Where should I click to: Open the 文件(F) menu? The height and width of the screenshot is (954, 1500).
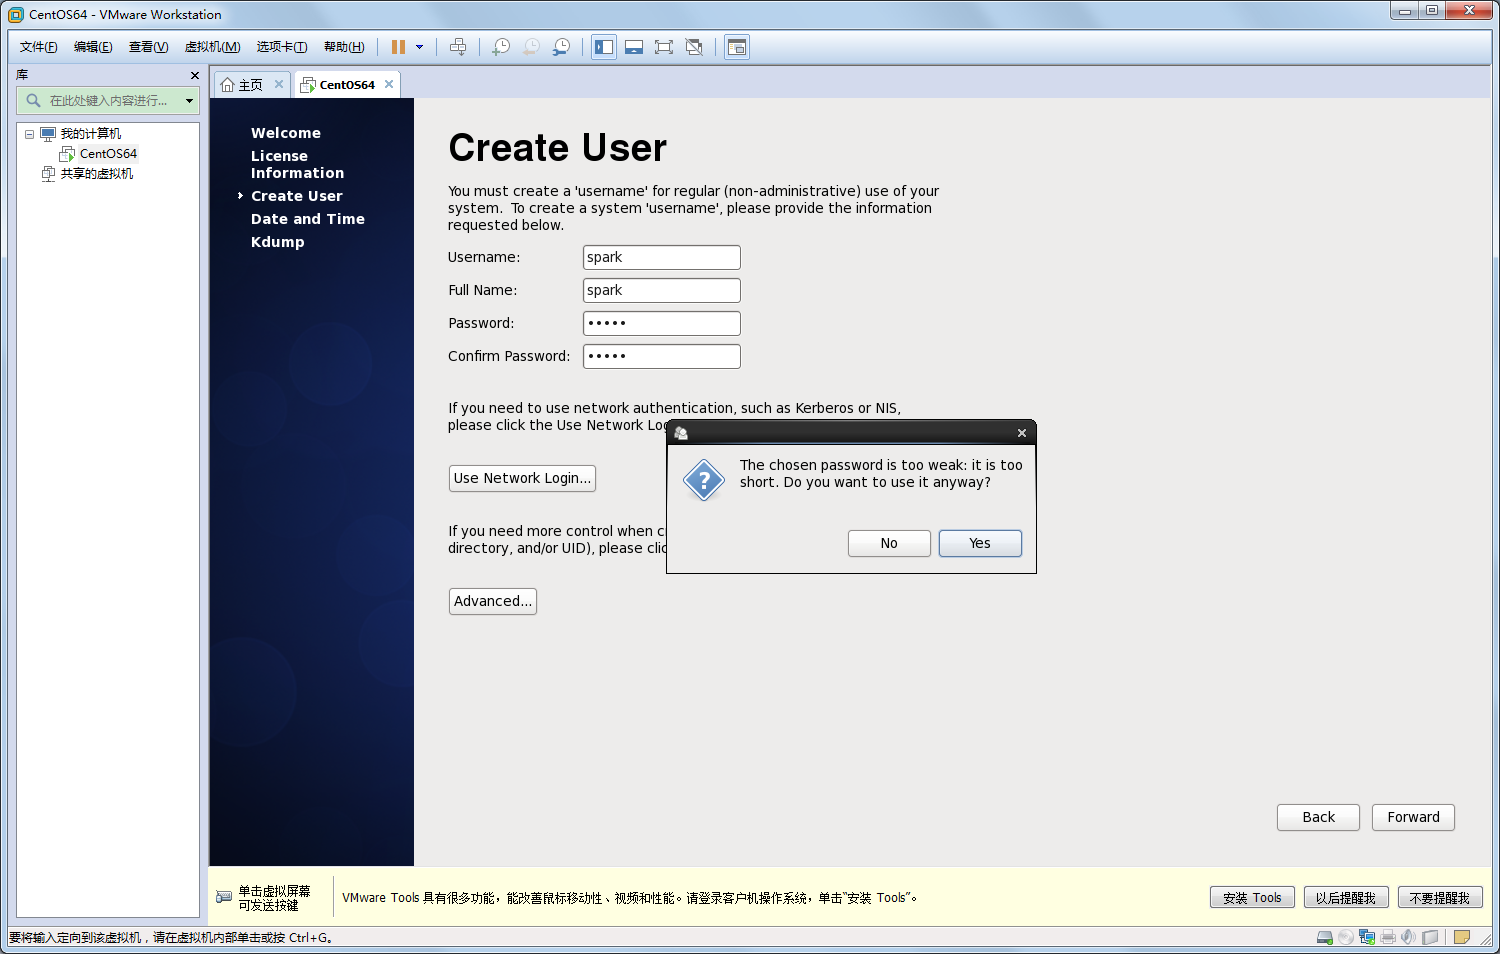tap(39, 47)
